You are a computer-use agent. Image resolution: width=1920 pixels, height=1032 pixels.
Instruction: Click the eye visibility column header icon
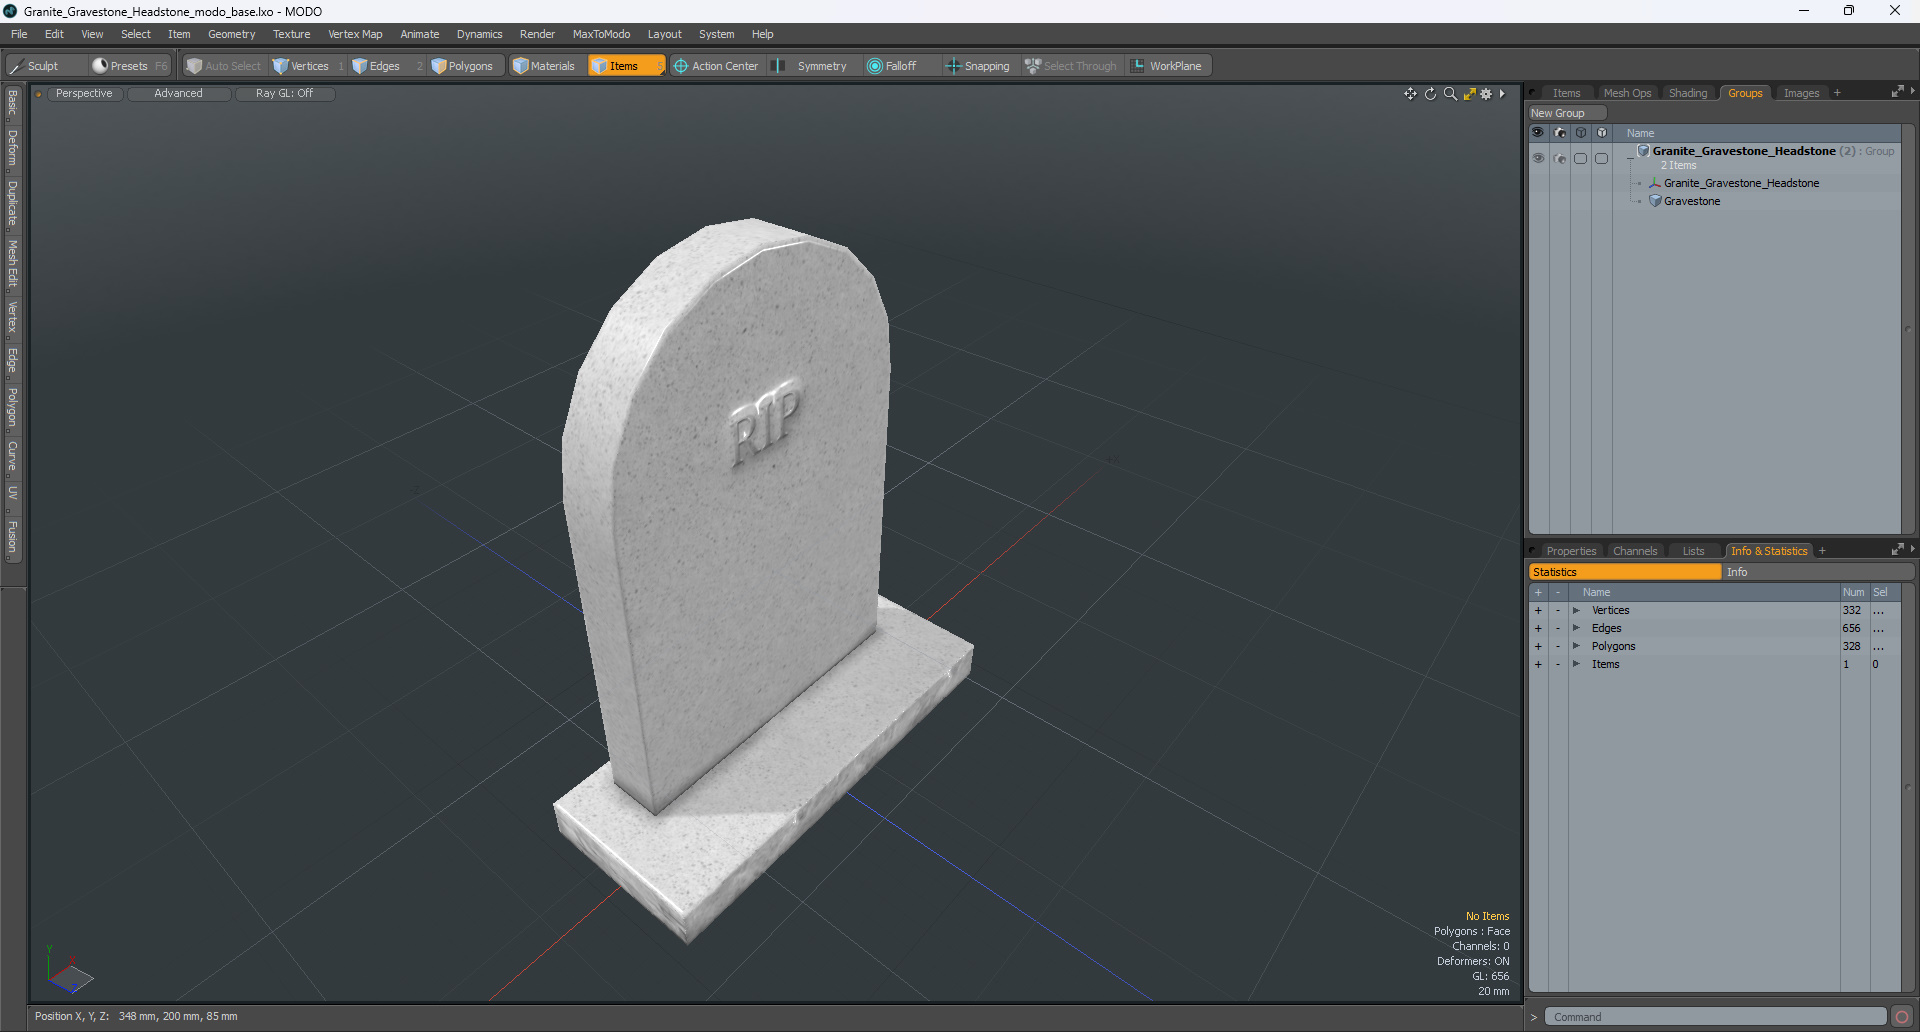1538,133
